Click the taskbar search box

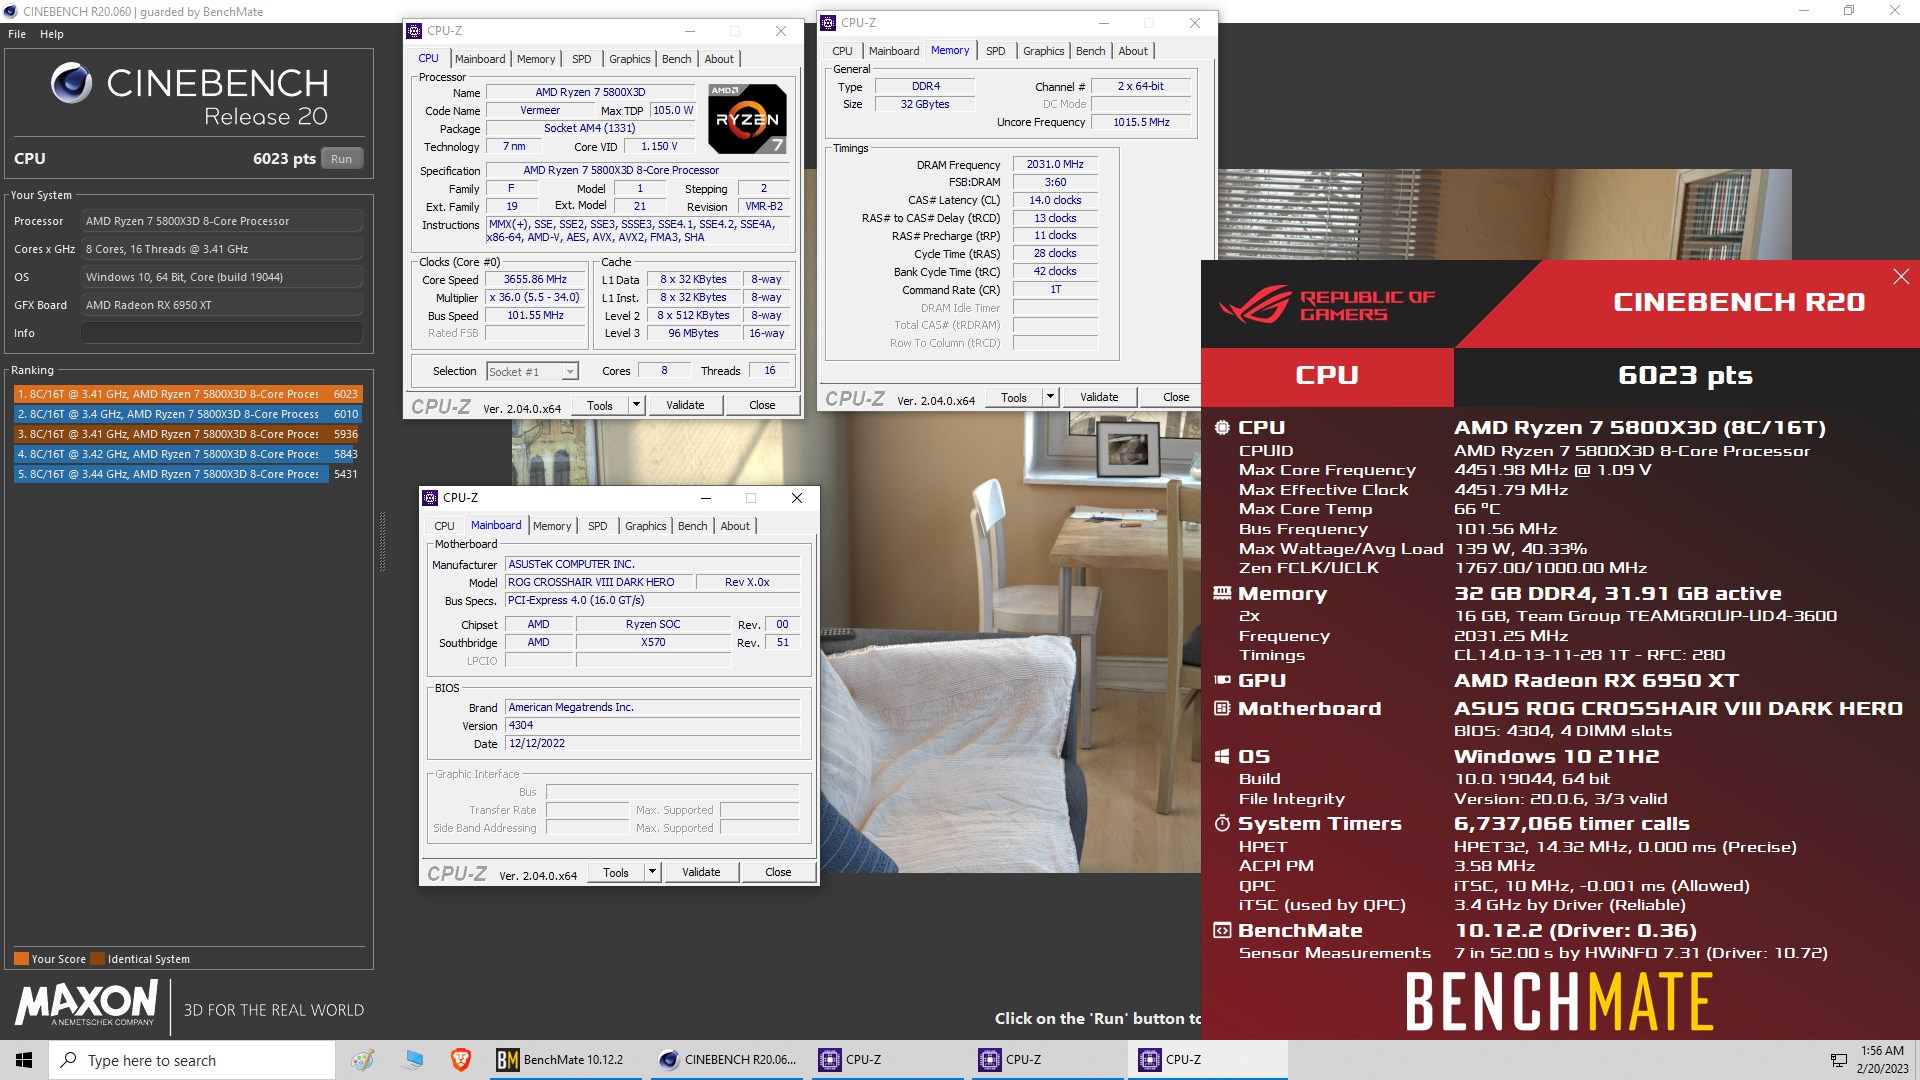point(192,1060)
